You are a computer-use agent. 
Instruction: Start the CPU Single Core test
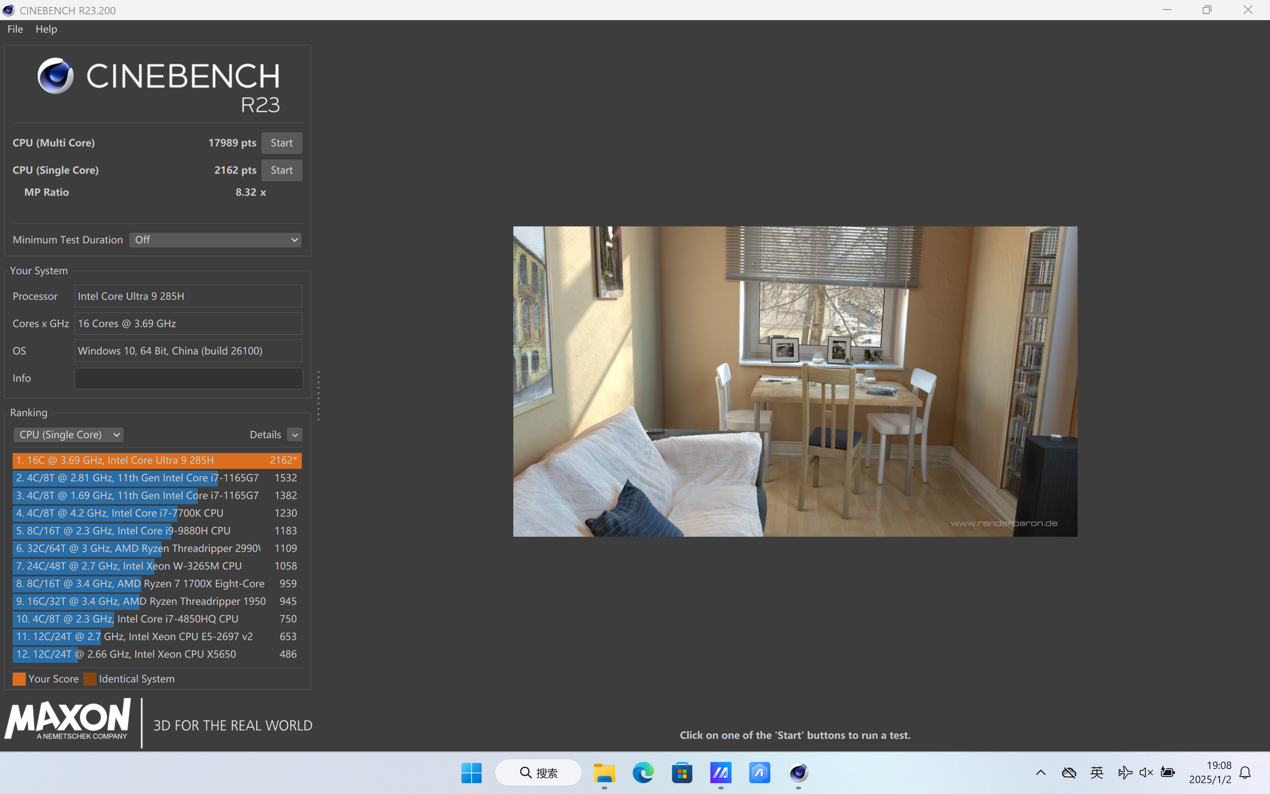click(x=282, y=170)
